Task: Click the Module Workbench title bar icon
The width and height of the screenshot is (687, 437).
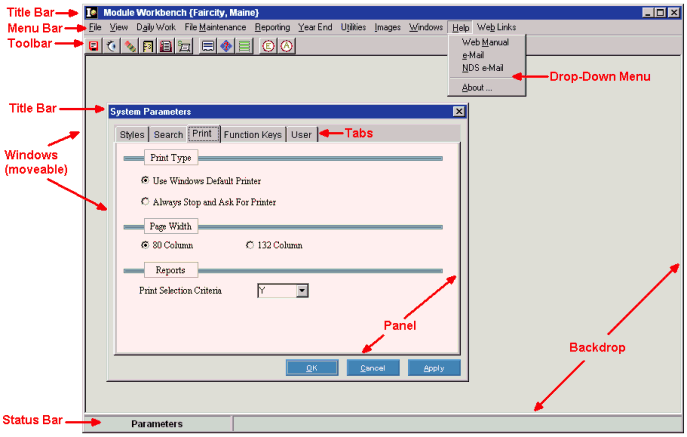Action: point(92,11)
